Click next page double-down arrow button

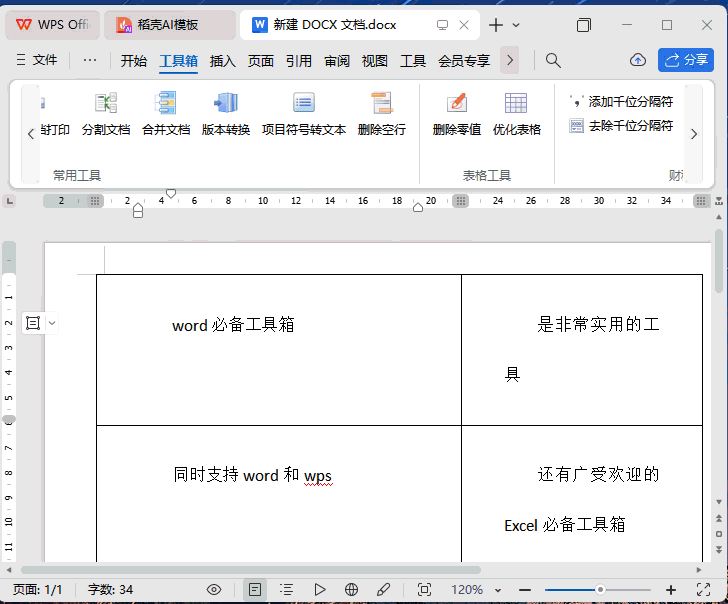coord(719,550)
